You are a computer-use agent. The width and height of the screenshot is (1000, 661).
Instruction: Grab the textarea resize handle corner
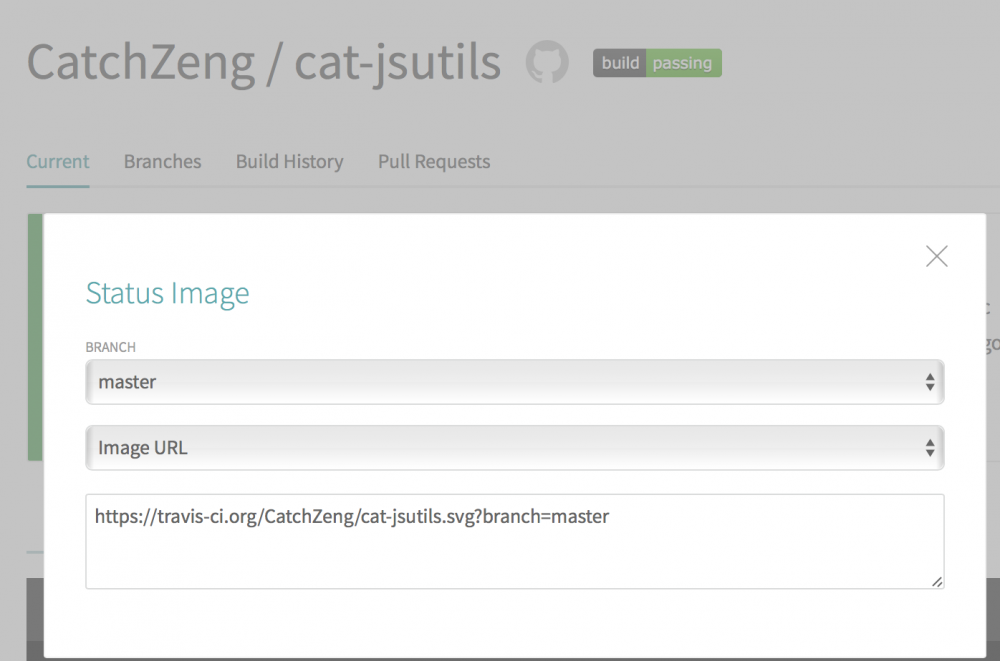tap(937, 581)
